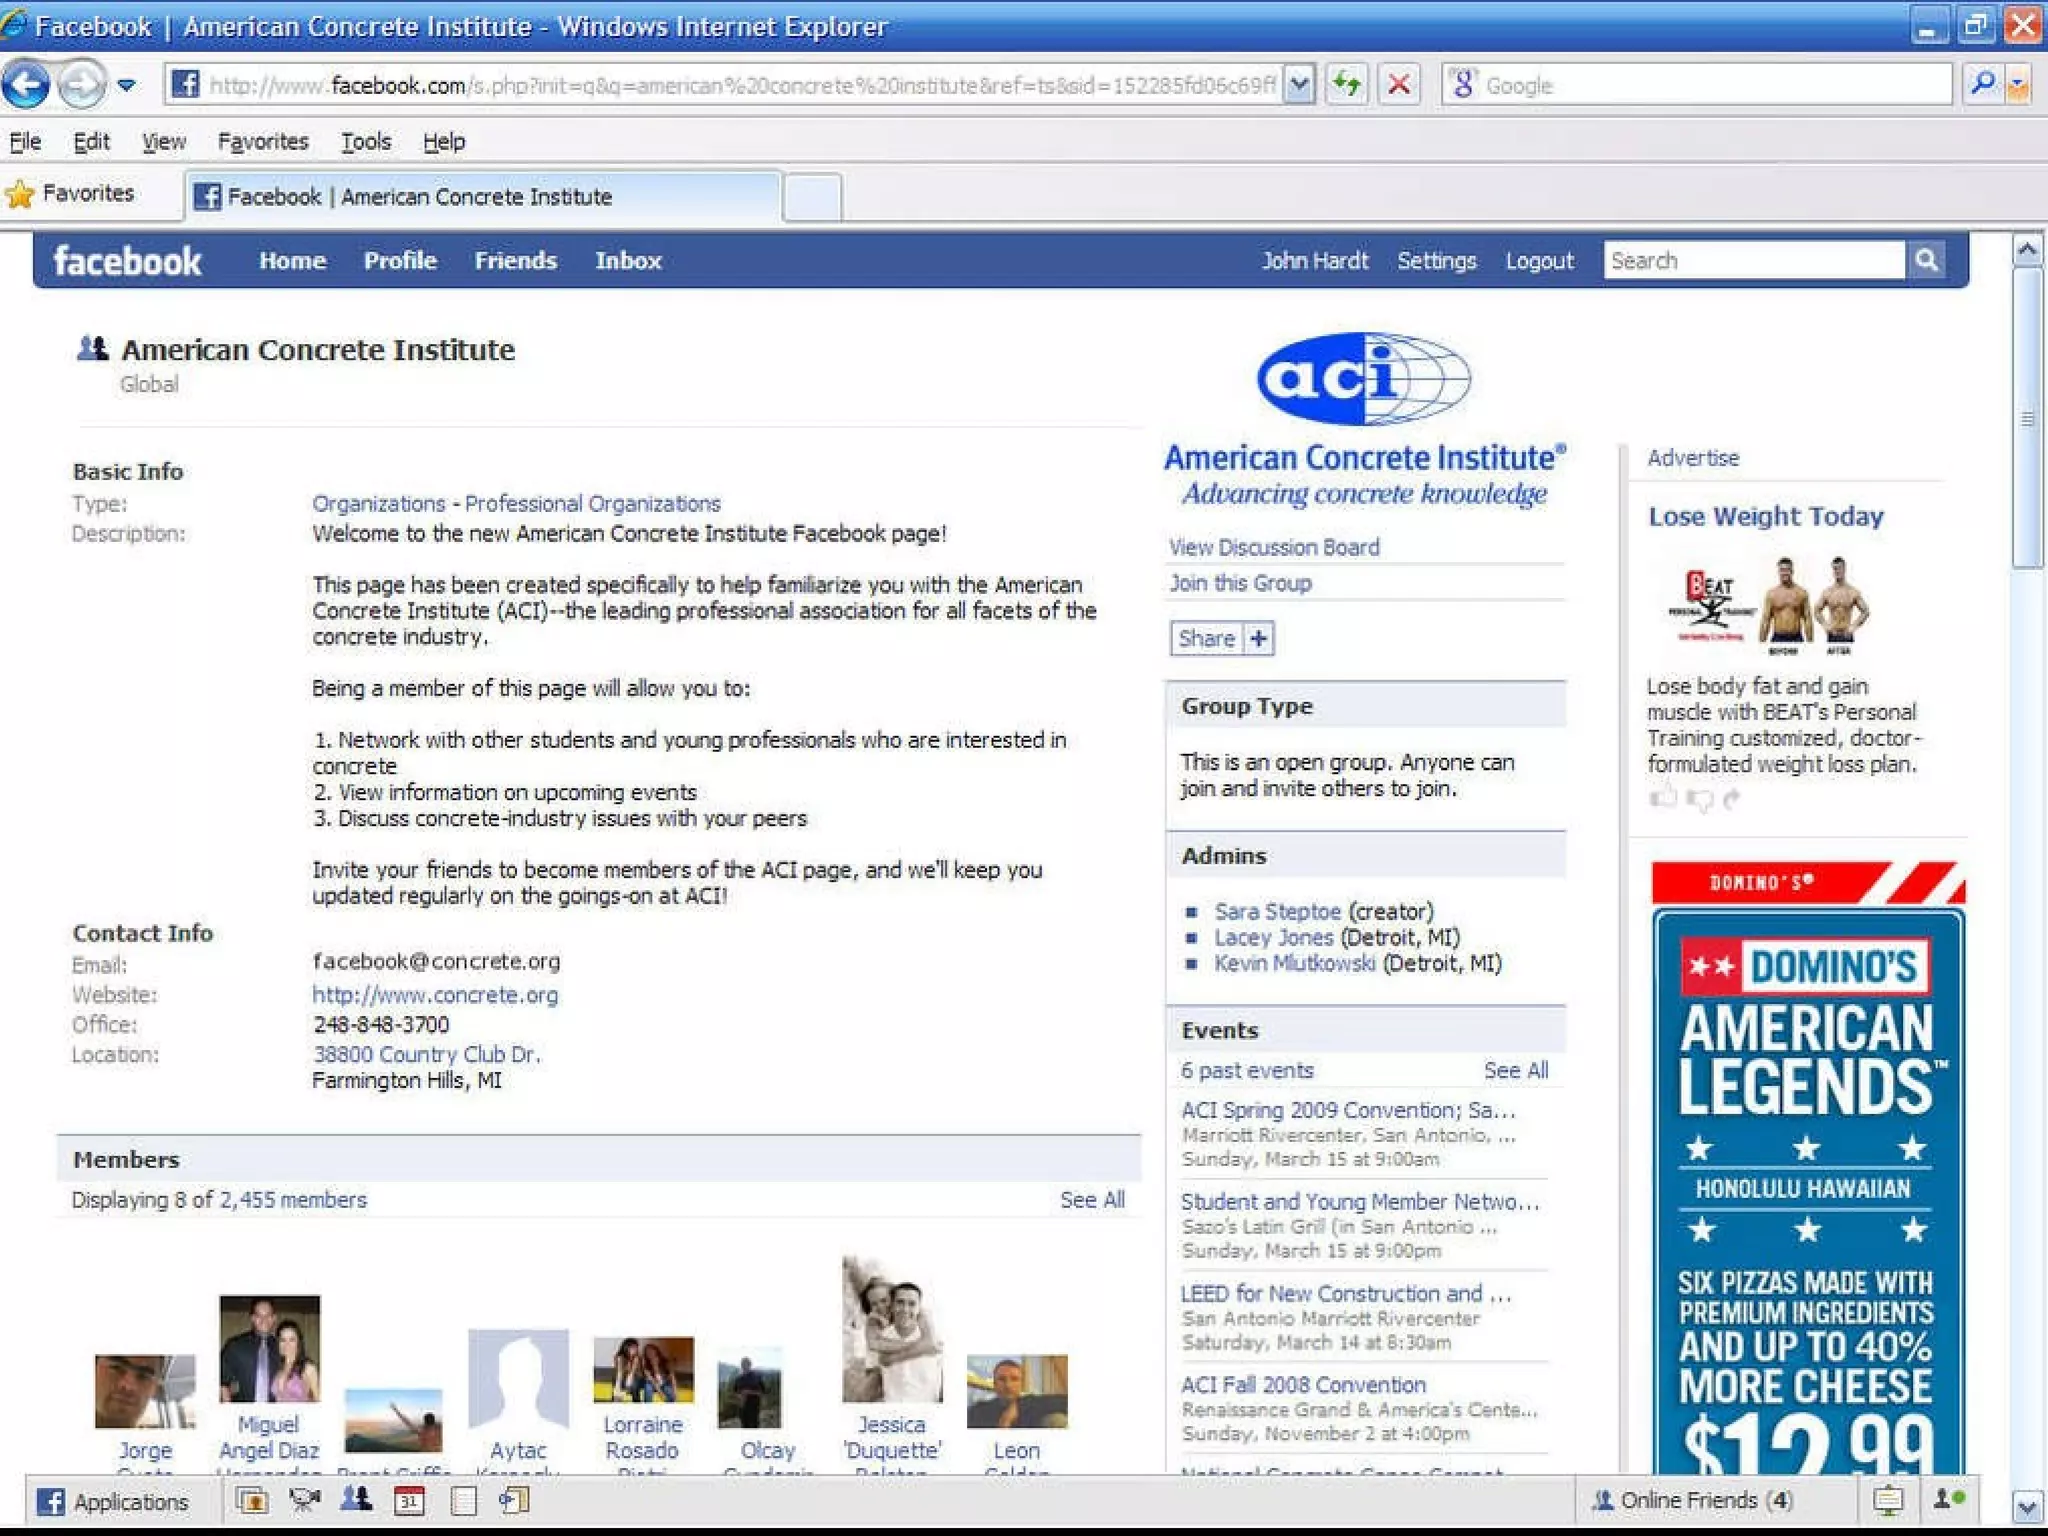Open the Inbox navigation tab
The width and height of the screenshot is (2048, 1536).
[628, 261]
